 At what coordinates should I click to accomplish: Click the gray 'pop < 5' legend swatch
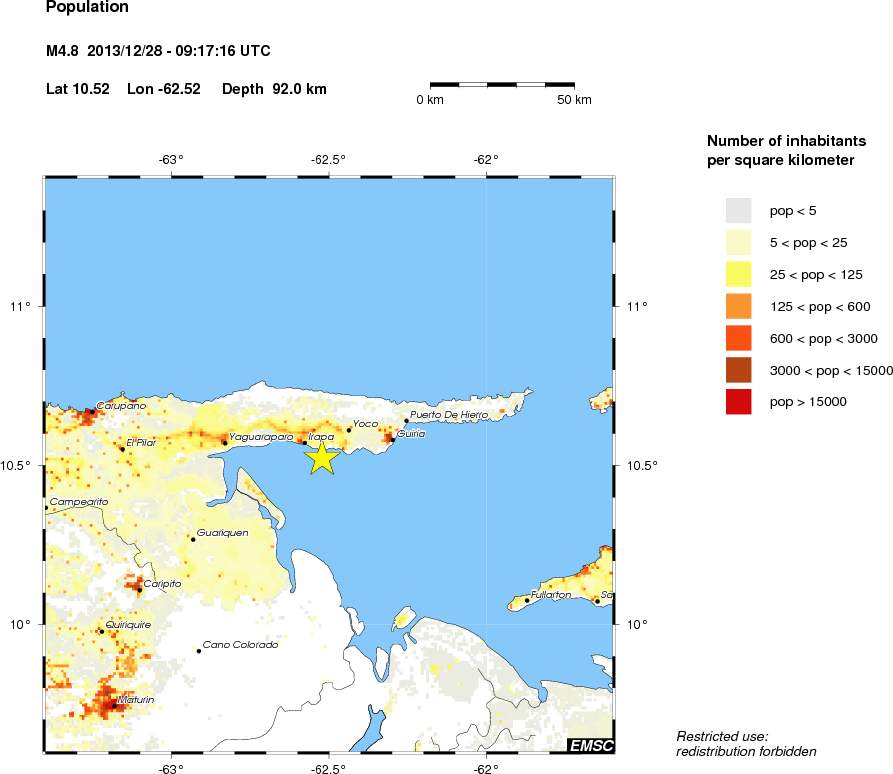738,210
